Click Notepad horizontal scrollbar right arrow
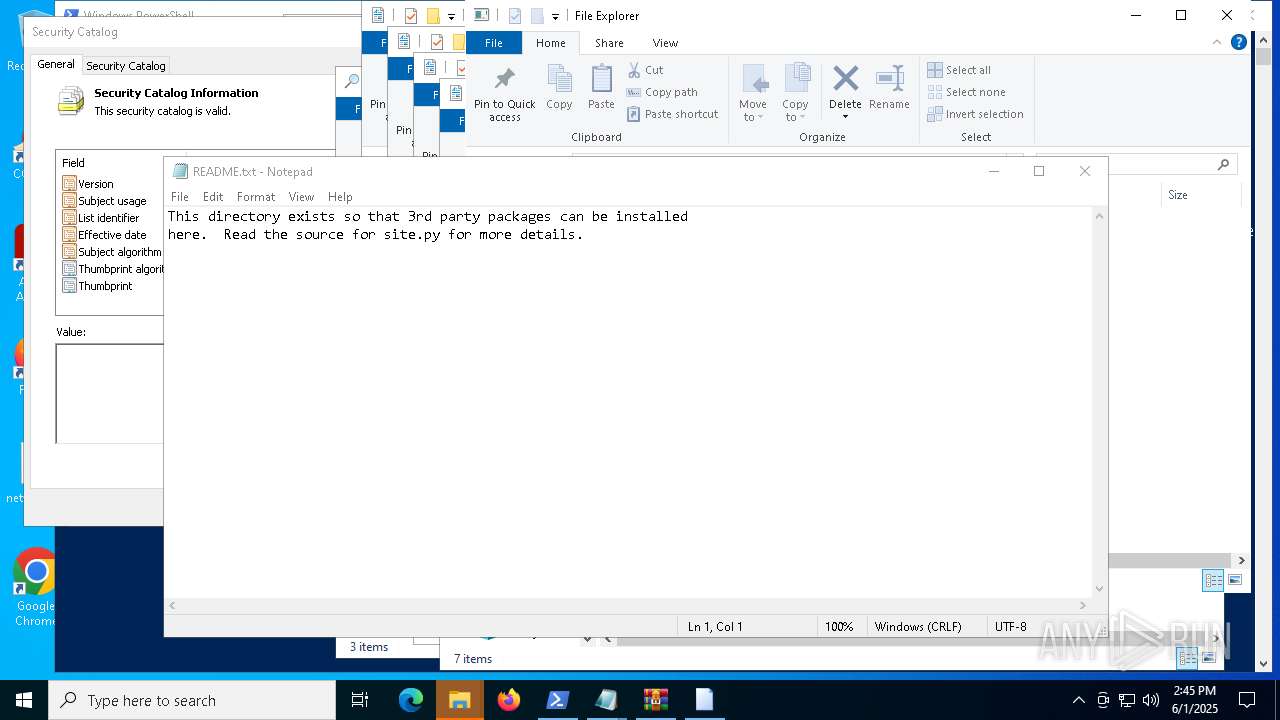 tap(1083, 605)
